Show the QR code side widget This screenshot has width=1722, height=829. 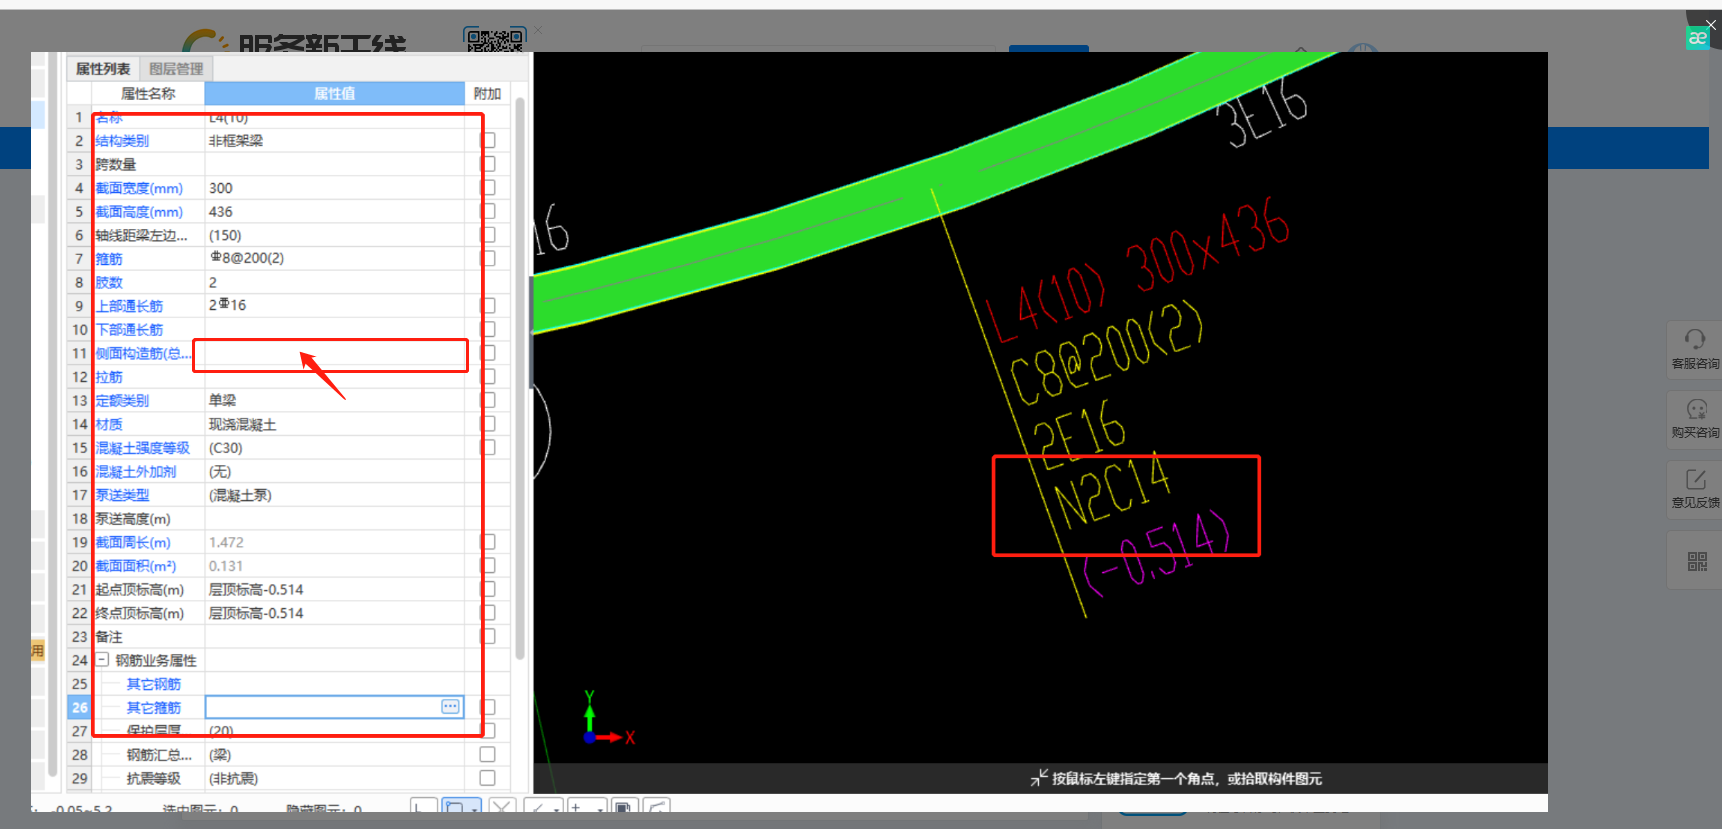click(1697, 561)
